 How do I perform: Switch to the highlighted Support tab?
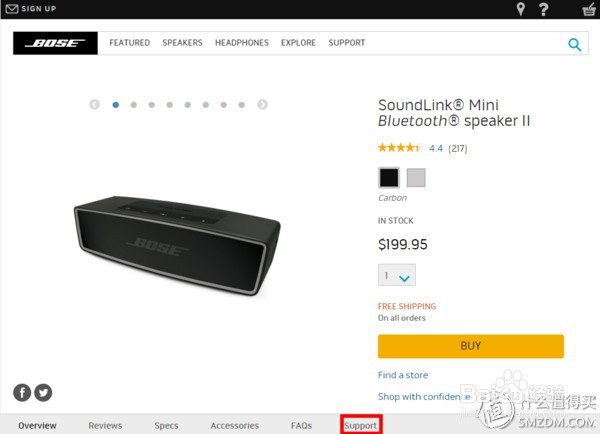coord(360,425)
